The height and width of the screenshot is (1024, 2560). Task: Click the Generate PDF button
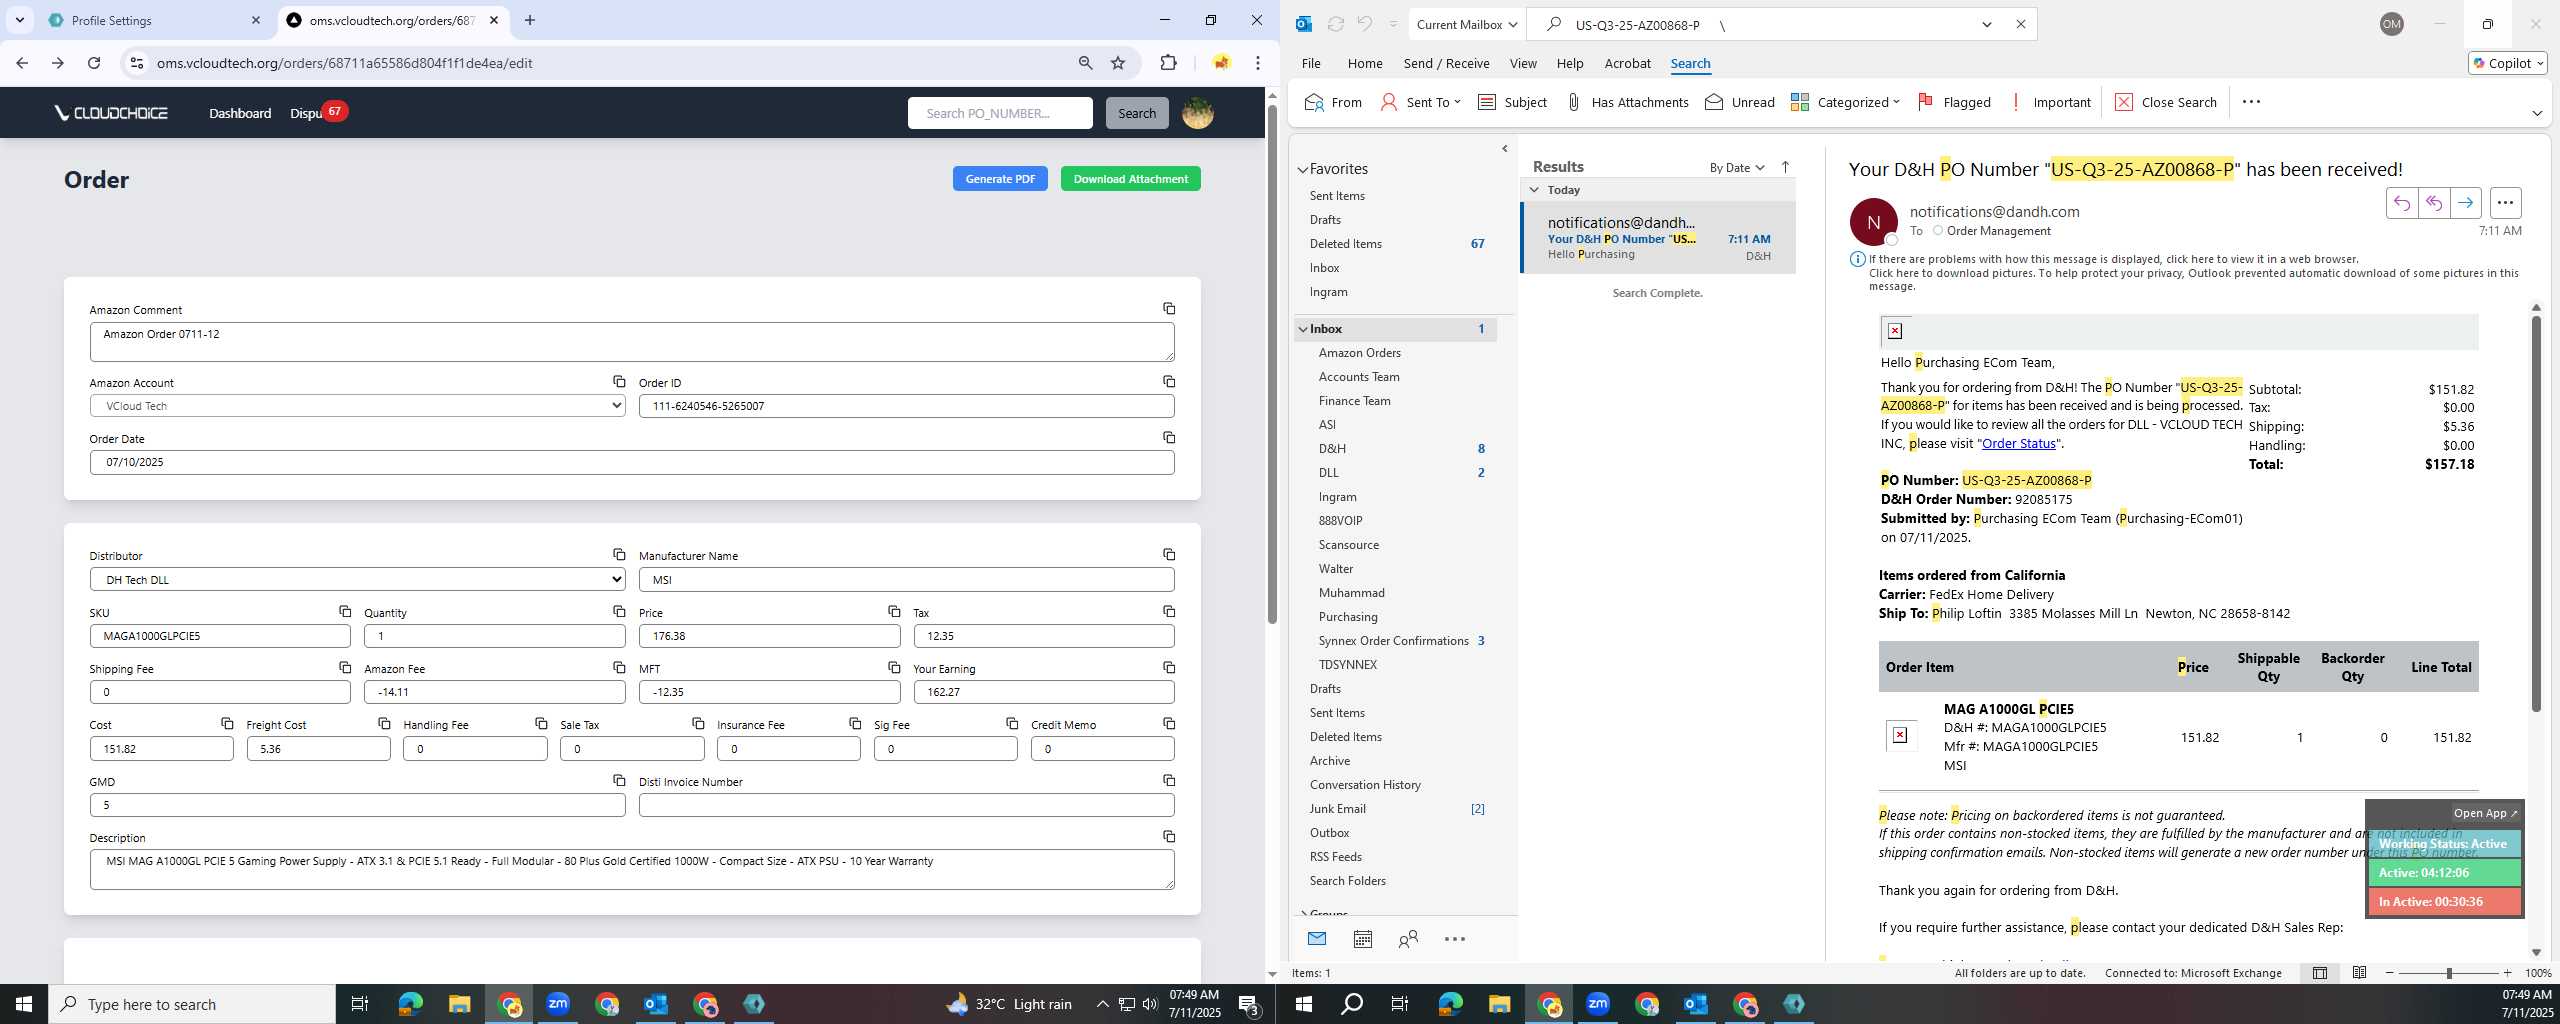(1000, 179)
